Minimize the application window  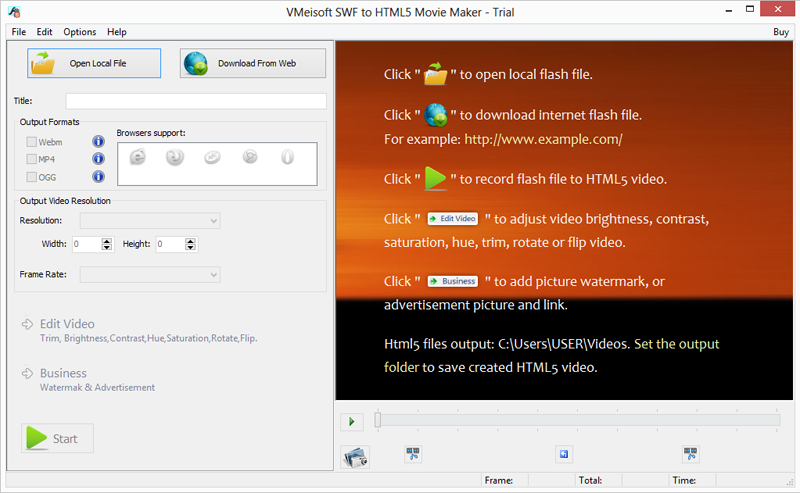[x=729, y=10]
